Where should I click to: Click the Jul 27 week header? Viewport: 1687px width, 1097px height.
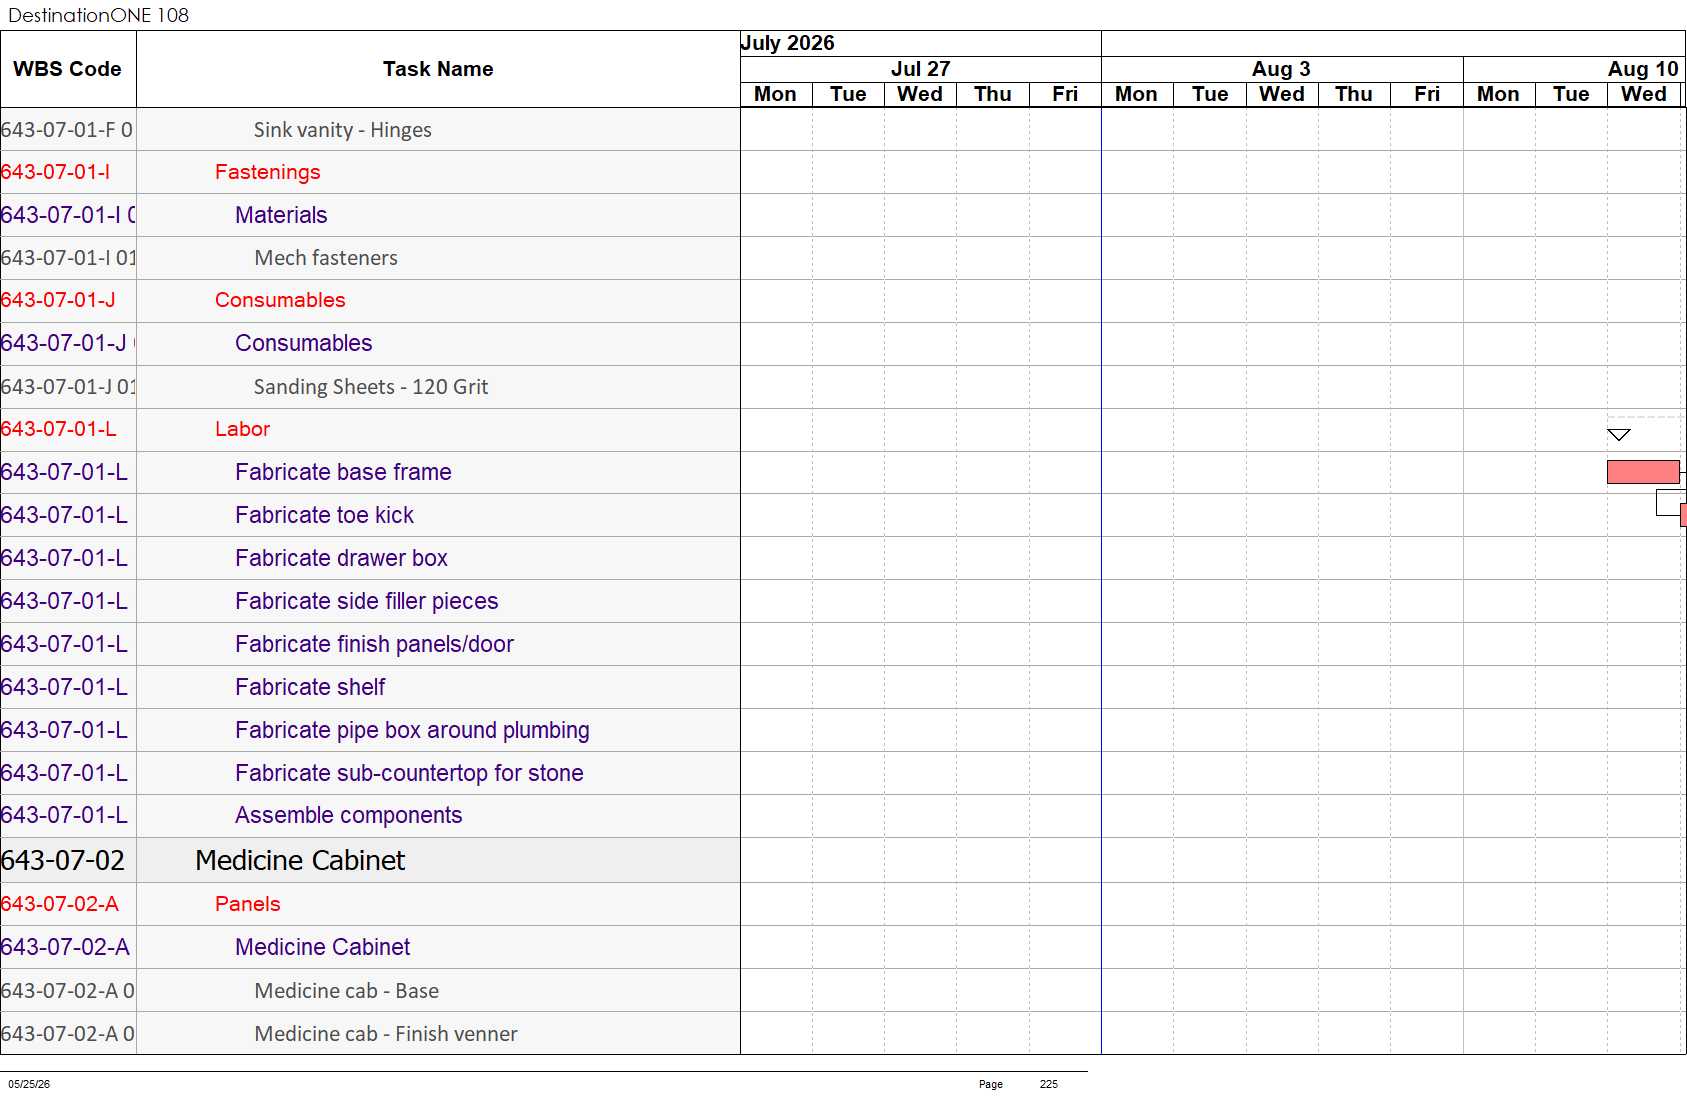[x=921, y=69]
